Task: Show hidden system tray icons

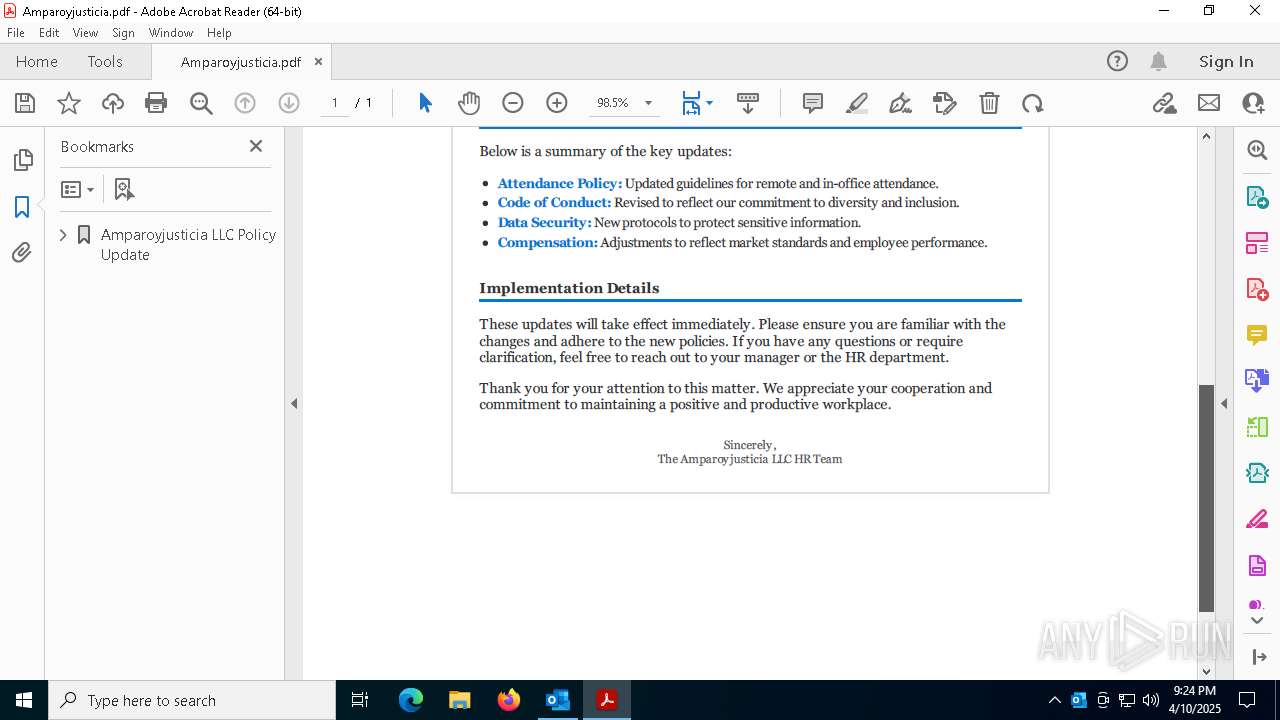Action: coord(1054,700)
